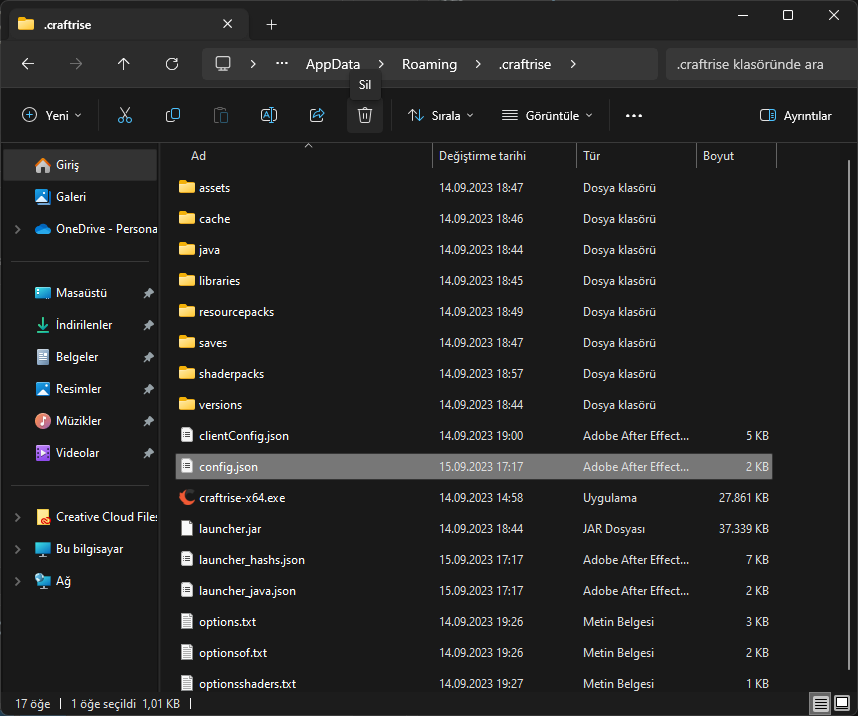
Task: Click the Copy icon in toolbar
Action: coord(173,115)
